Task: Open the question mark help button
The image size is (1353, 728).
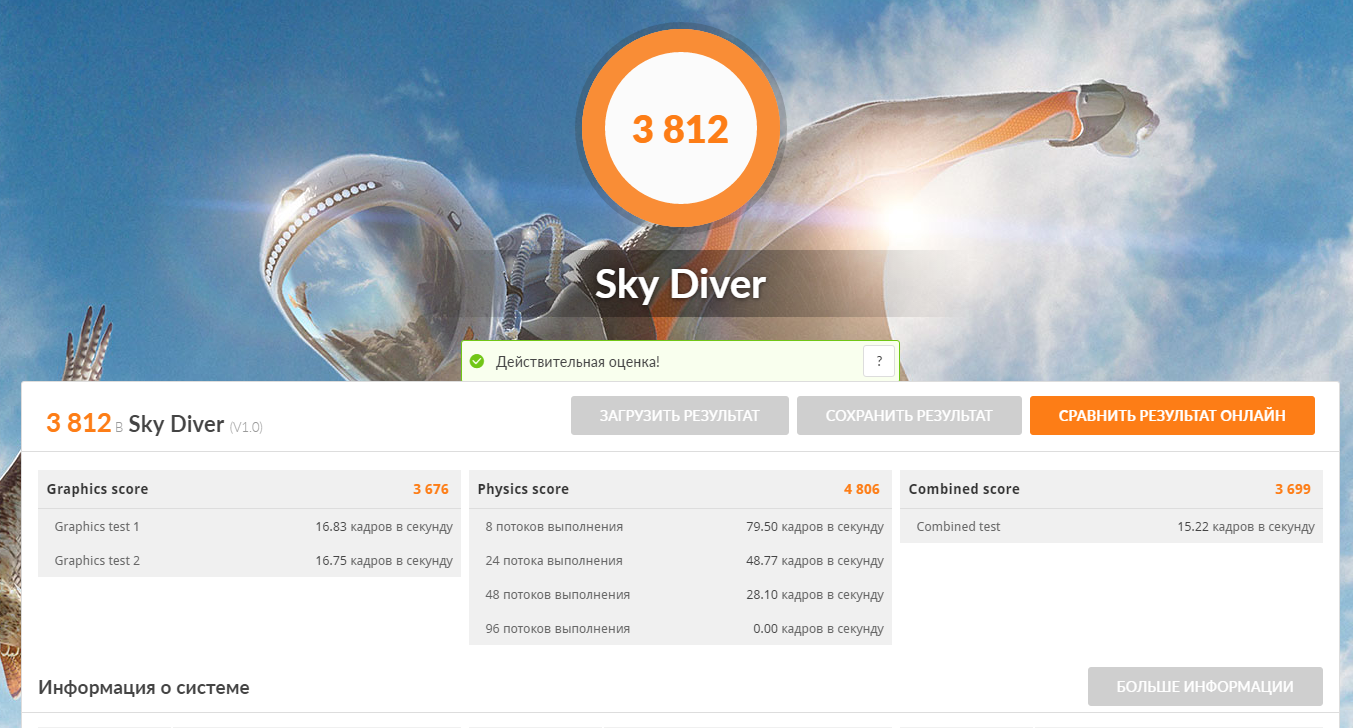Action: point(879,361)
